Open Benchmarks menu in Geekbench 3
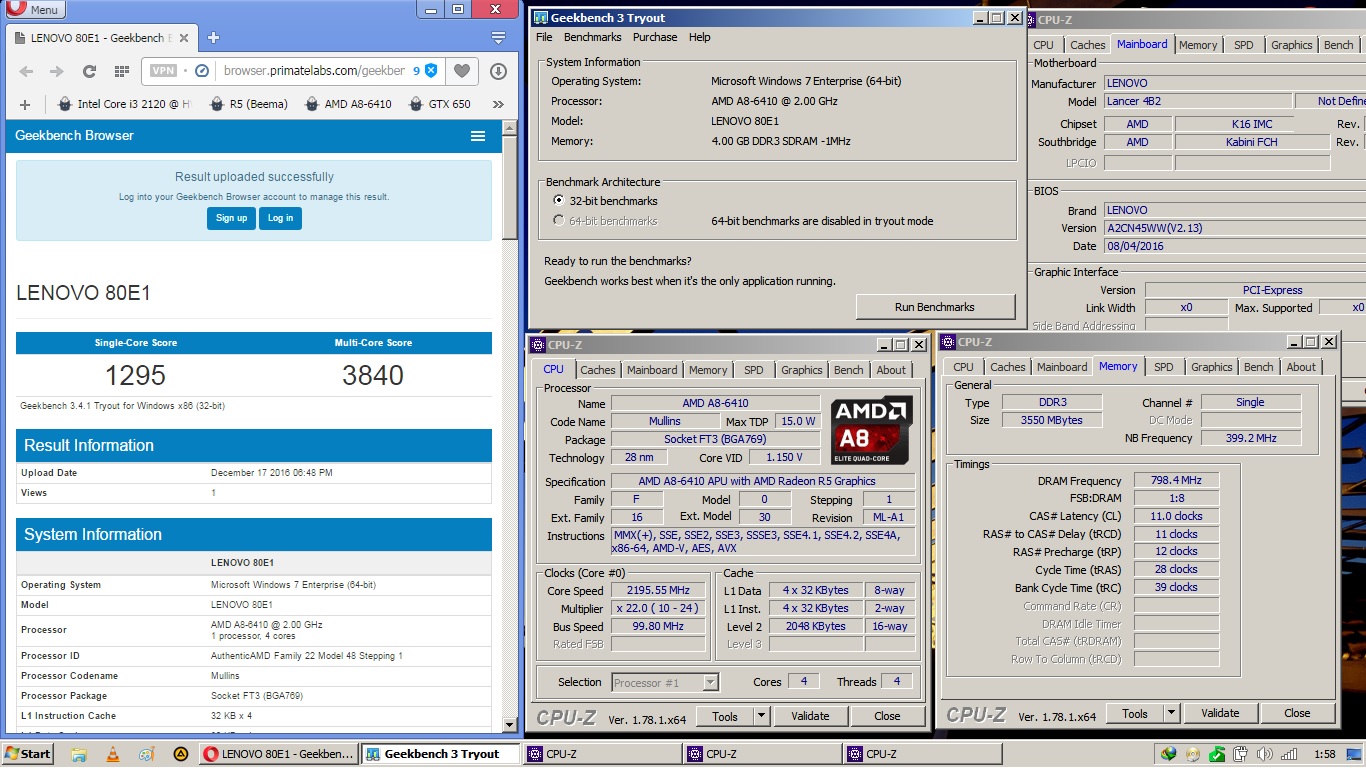The height and width of the screenshot is (768, 1366). pos(593,37)
